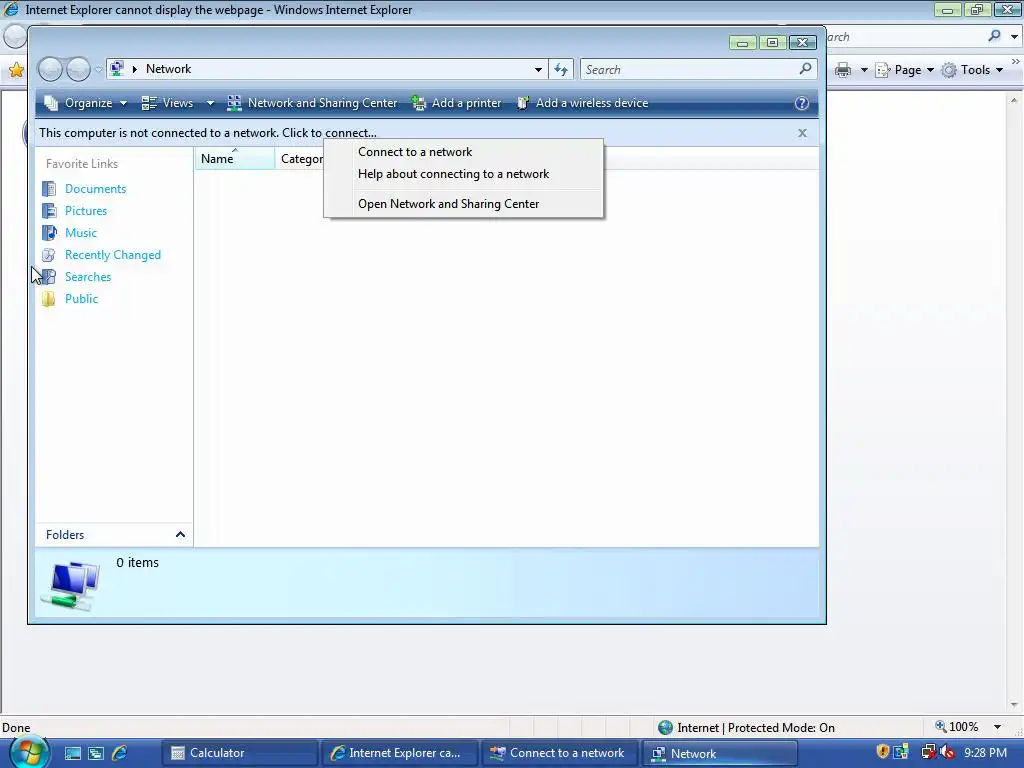This screenshot has height=768, width=1024.
Task: Click the Views toolbar button
Action: point(168,103)
